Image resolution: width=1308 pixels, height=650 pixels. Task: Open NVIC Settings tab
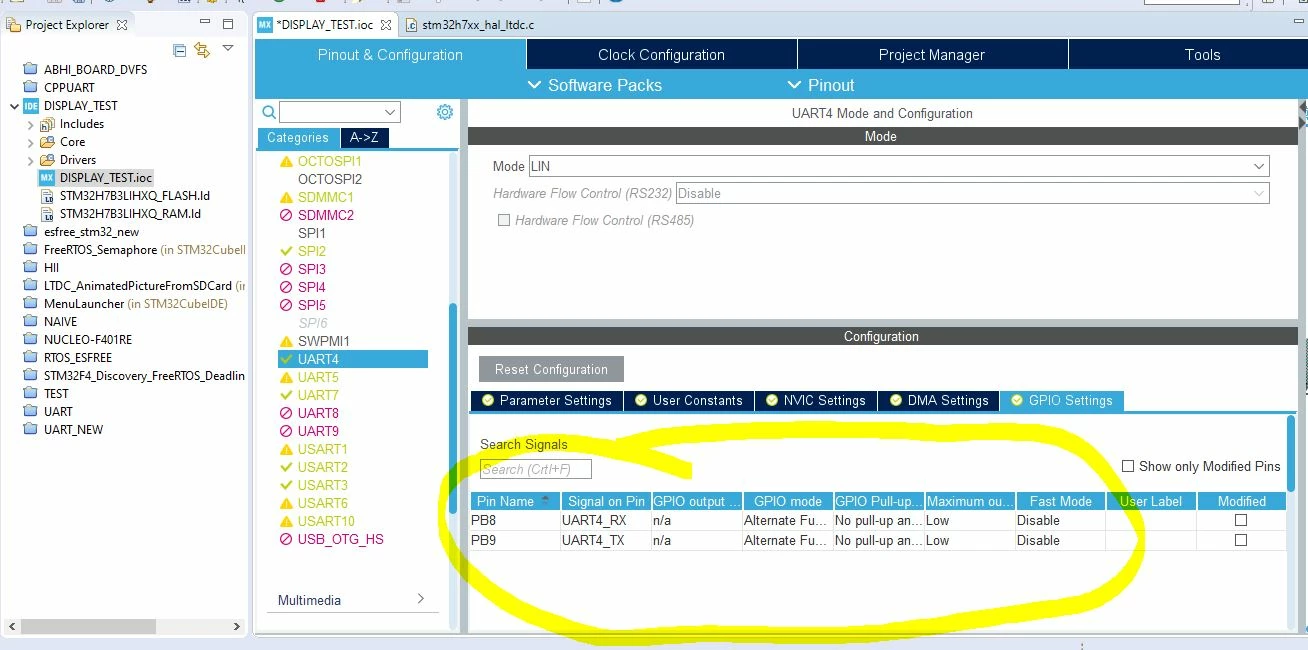[816, 400]
